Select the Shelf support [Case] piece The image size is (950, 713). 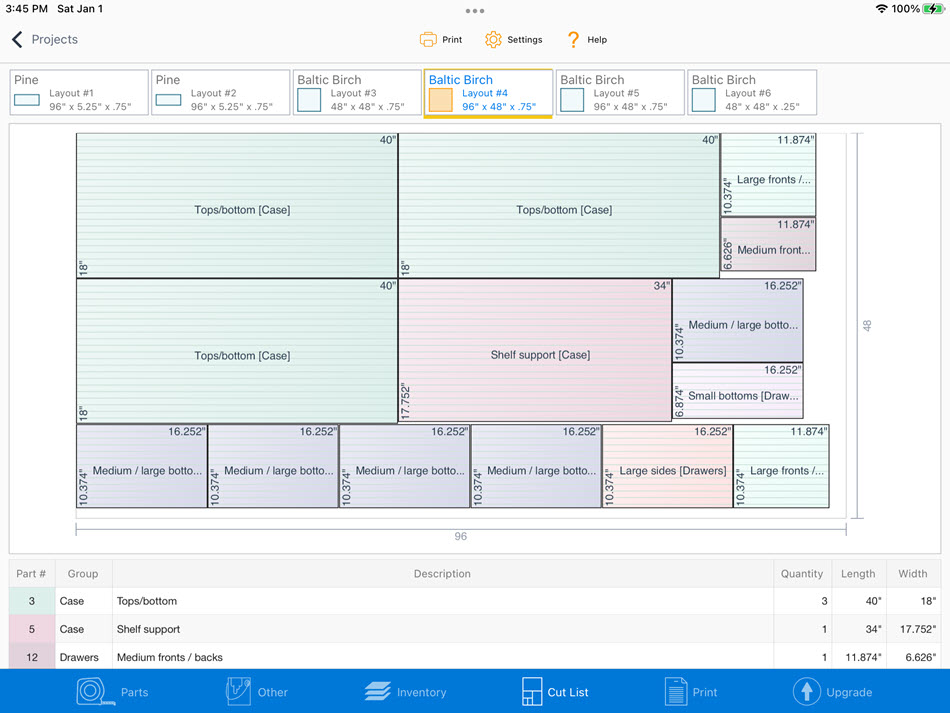pyautogui.click(x=535, y=350)
